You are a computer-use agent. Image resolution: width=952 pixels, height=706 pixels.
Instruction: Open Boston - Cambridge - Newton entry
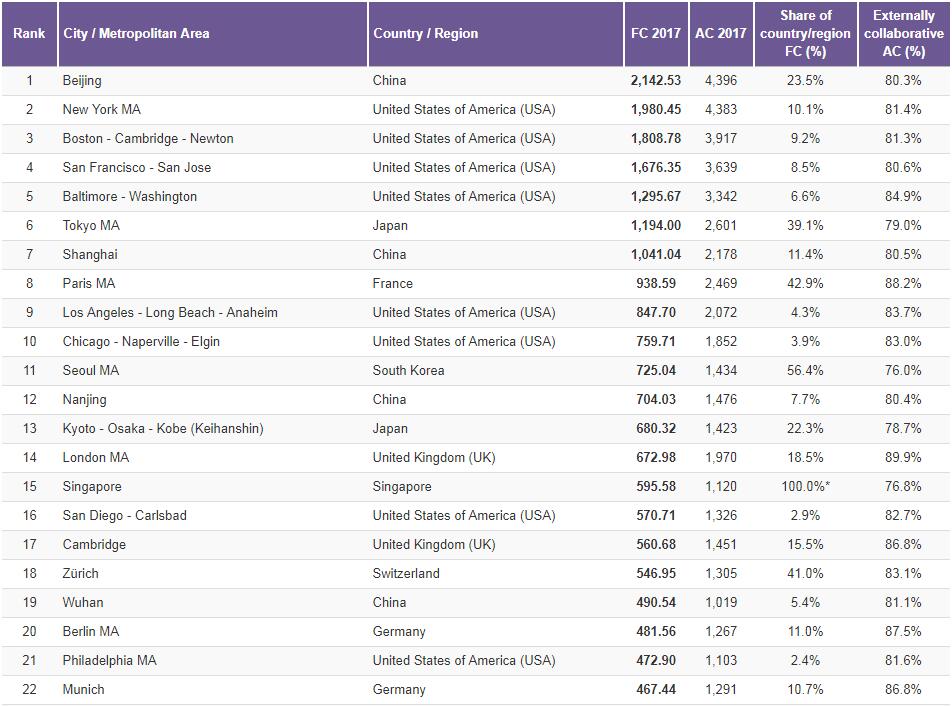(x=148, y=138)
